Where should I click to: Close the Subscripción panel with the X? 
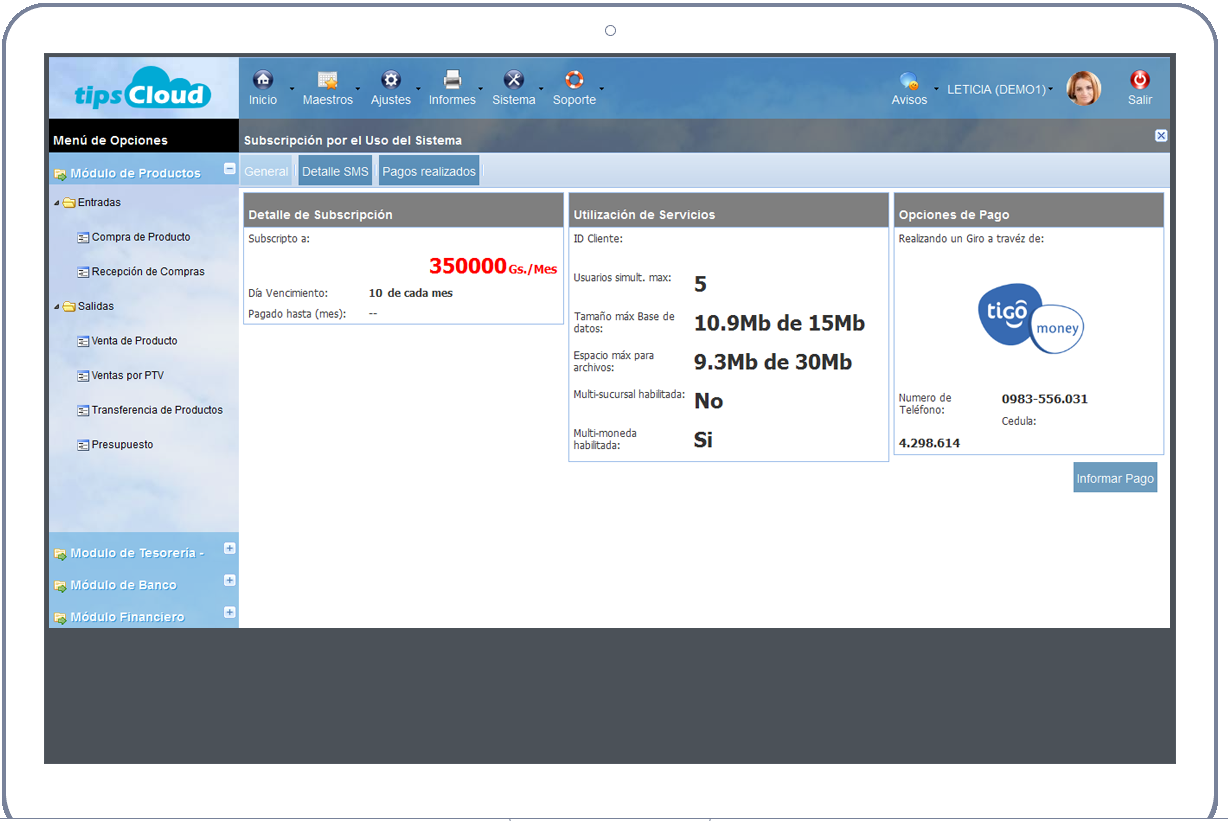tap(1160, 136)
